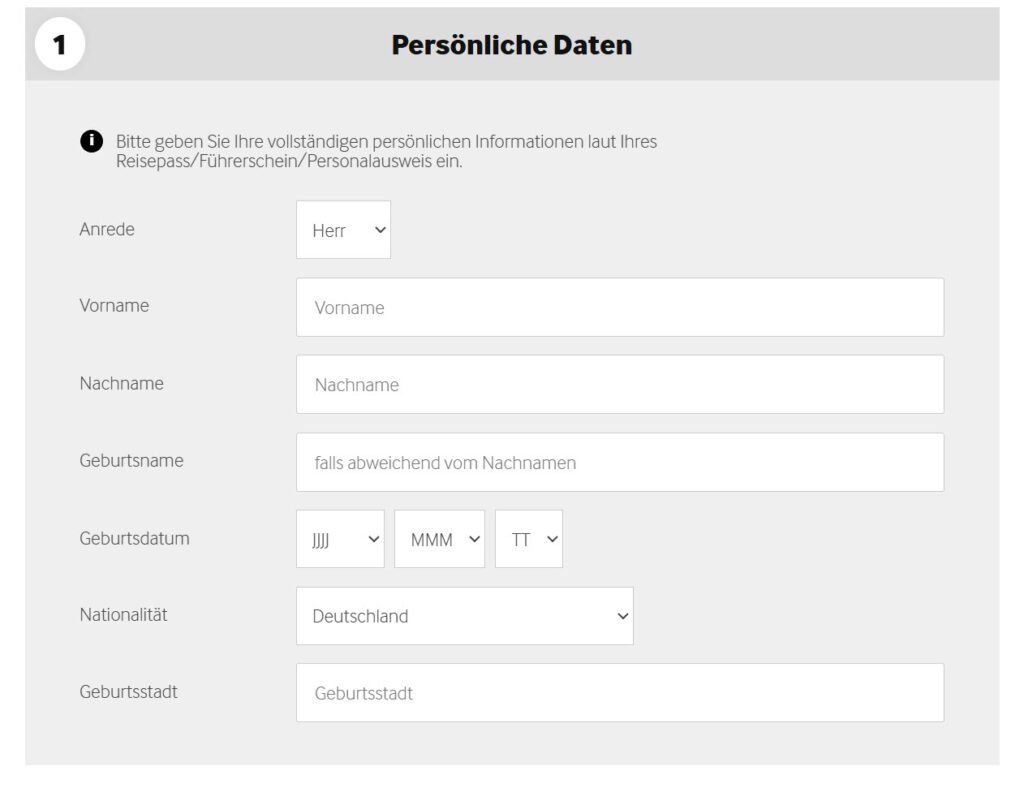This screenshot has width=1024, height=788.
Task: Click the Geburtsname field label
Action: [x=131, y=460]
